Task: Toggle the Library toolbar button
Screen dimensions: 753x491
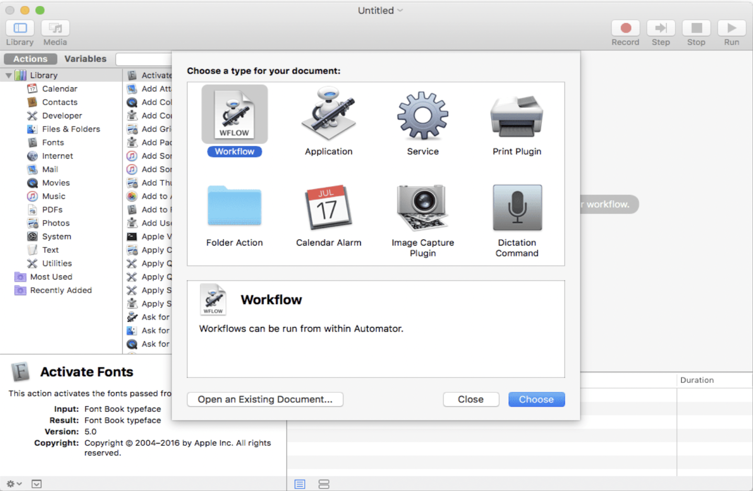Action: click(20, 28)
